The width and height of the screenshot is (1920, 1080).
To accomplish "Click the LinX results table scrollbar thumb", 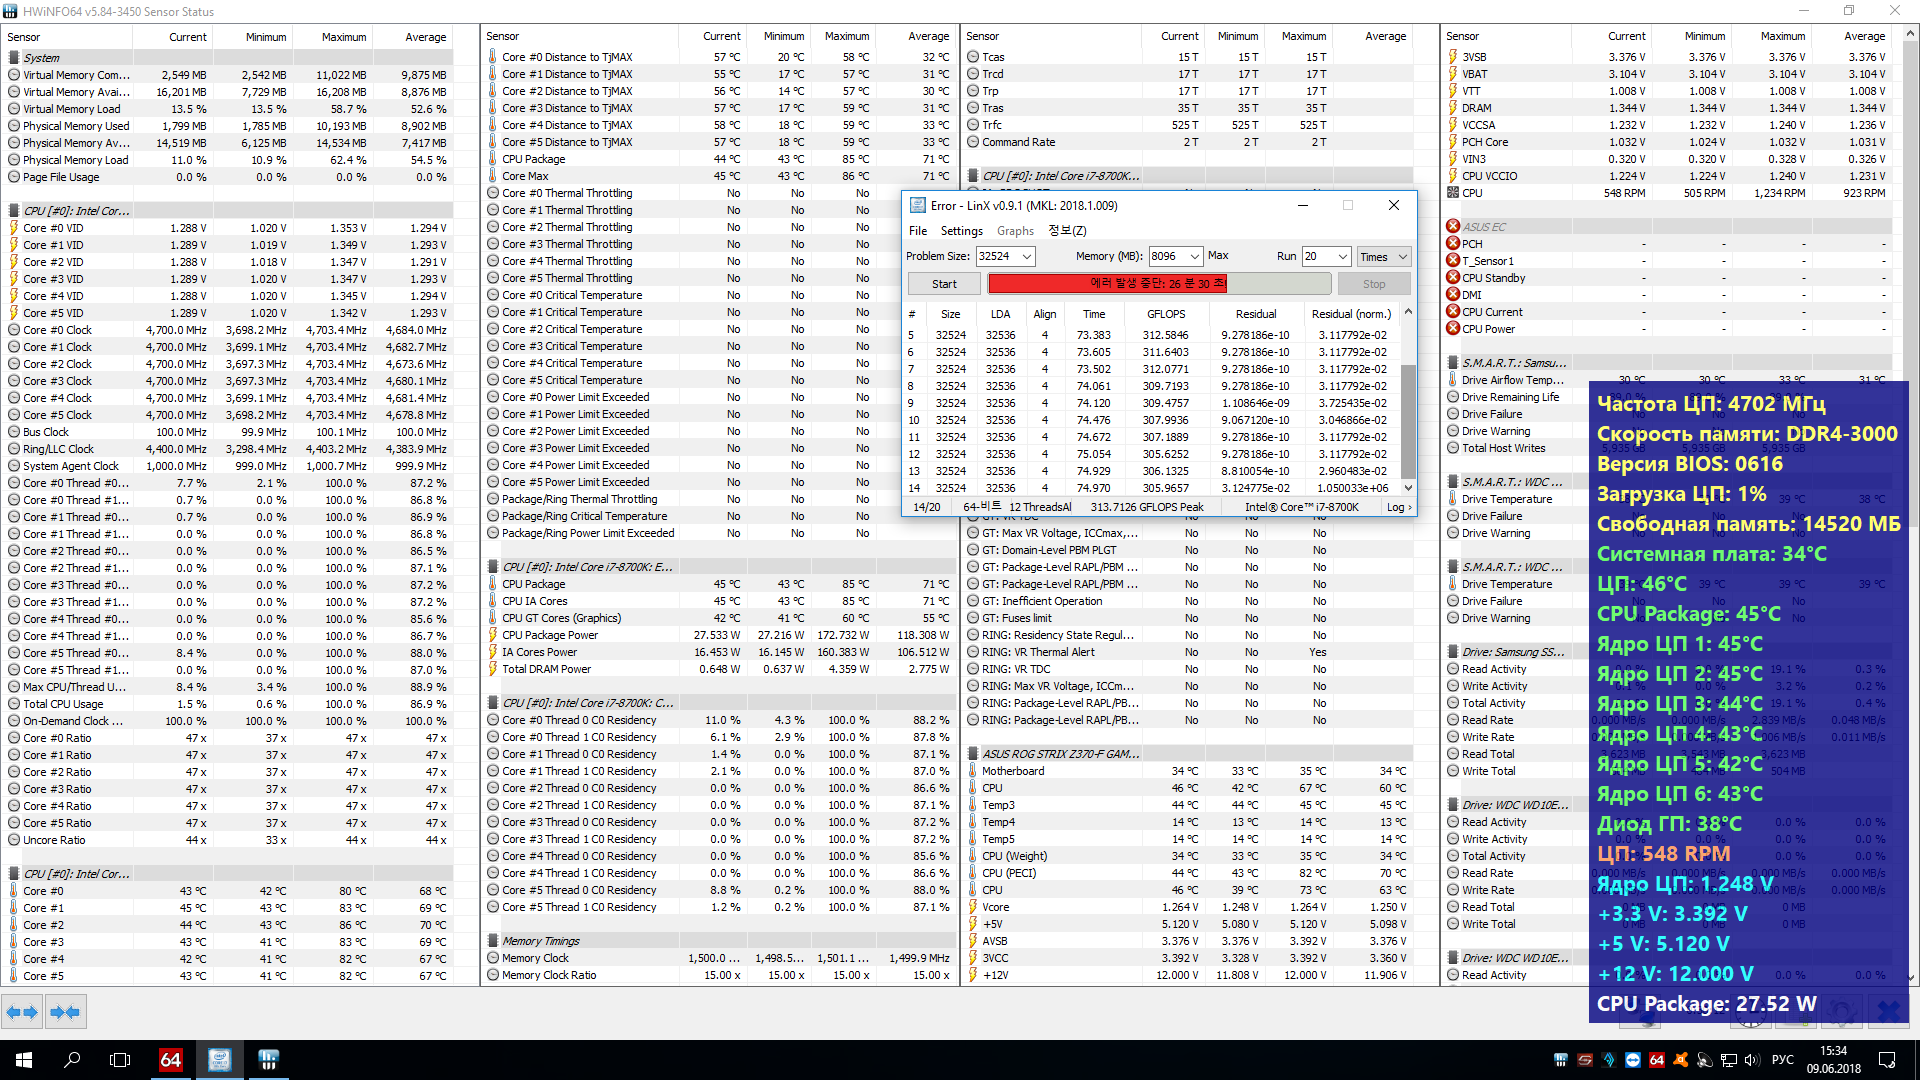I will coord(1408,420).
